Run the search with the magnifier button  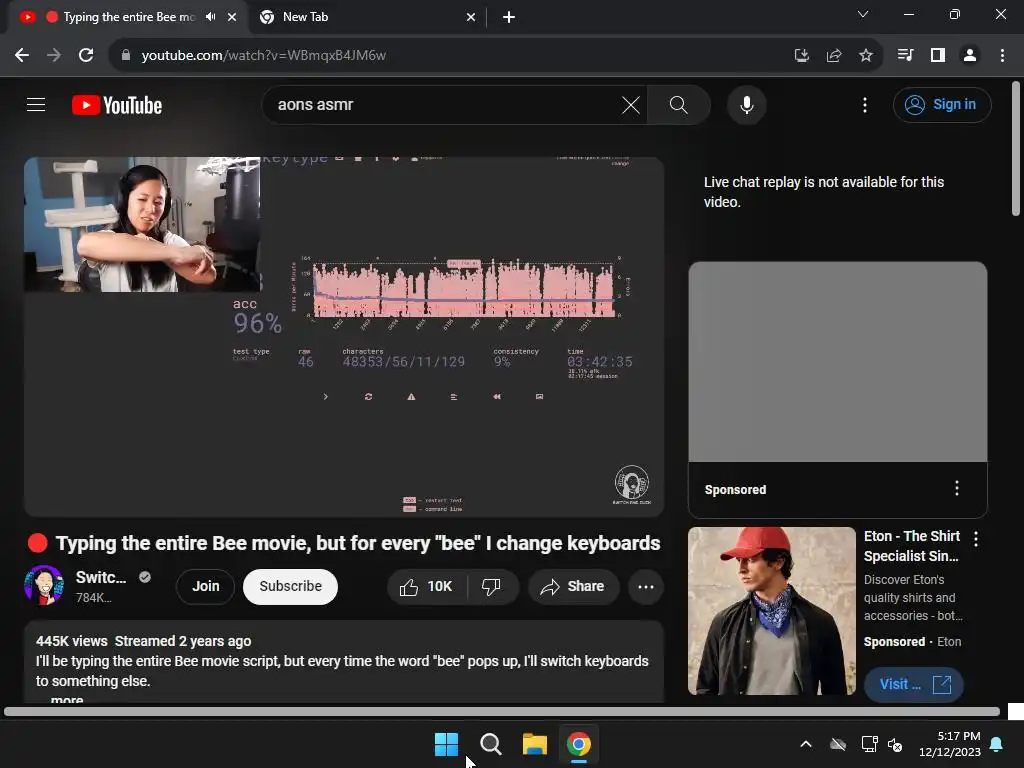tap(679, 104)
